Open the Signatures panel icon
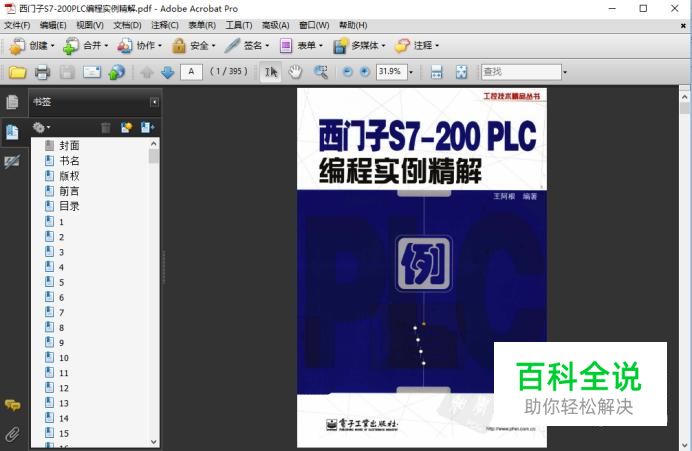692x451 pixels. tap(12, 162)
